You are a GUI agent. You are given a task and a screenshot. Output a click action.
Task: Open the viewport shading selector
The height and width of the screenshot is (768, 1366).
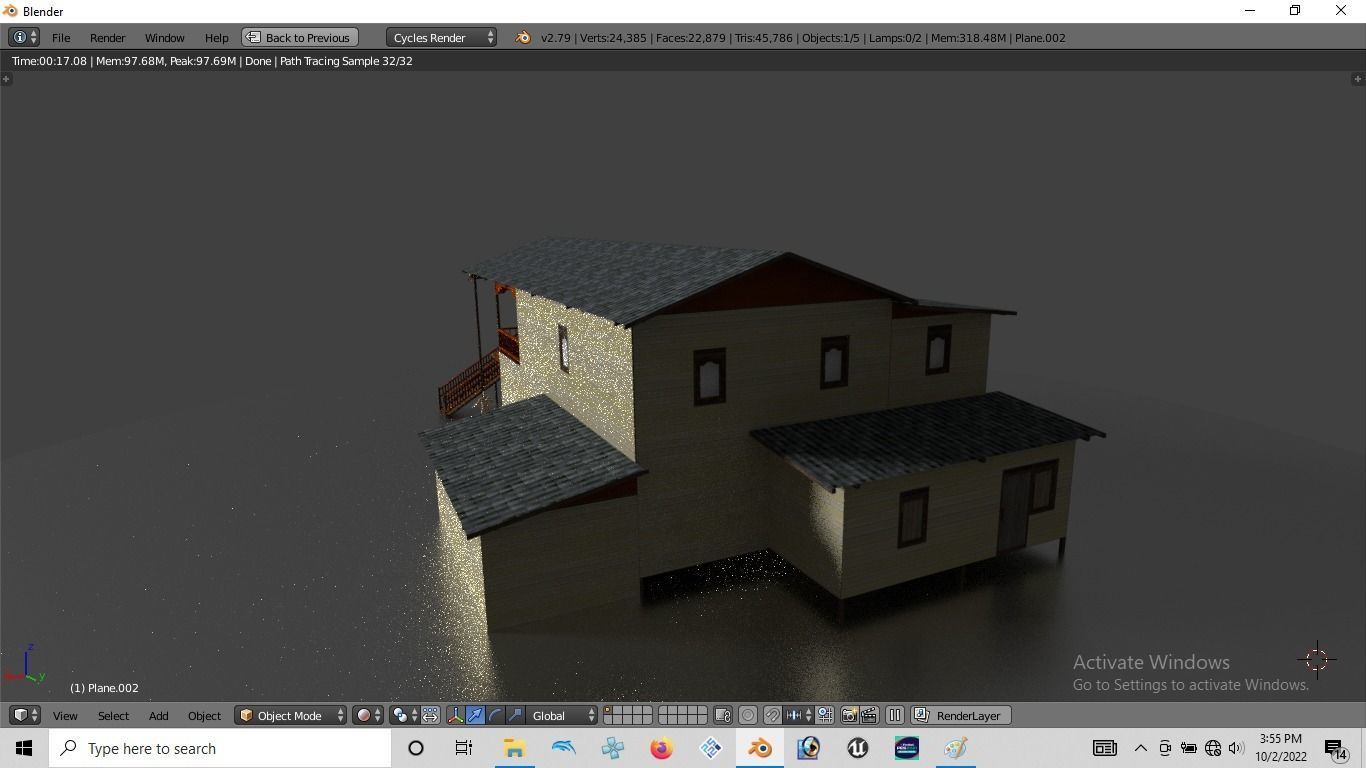[367, 715]
